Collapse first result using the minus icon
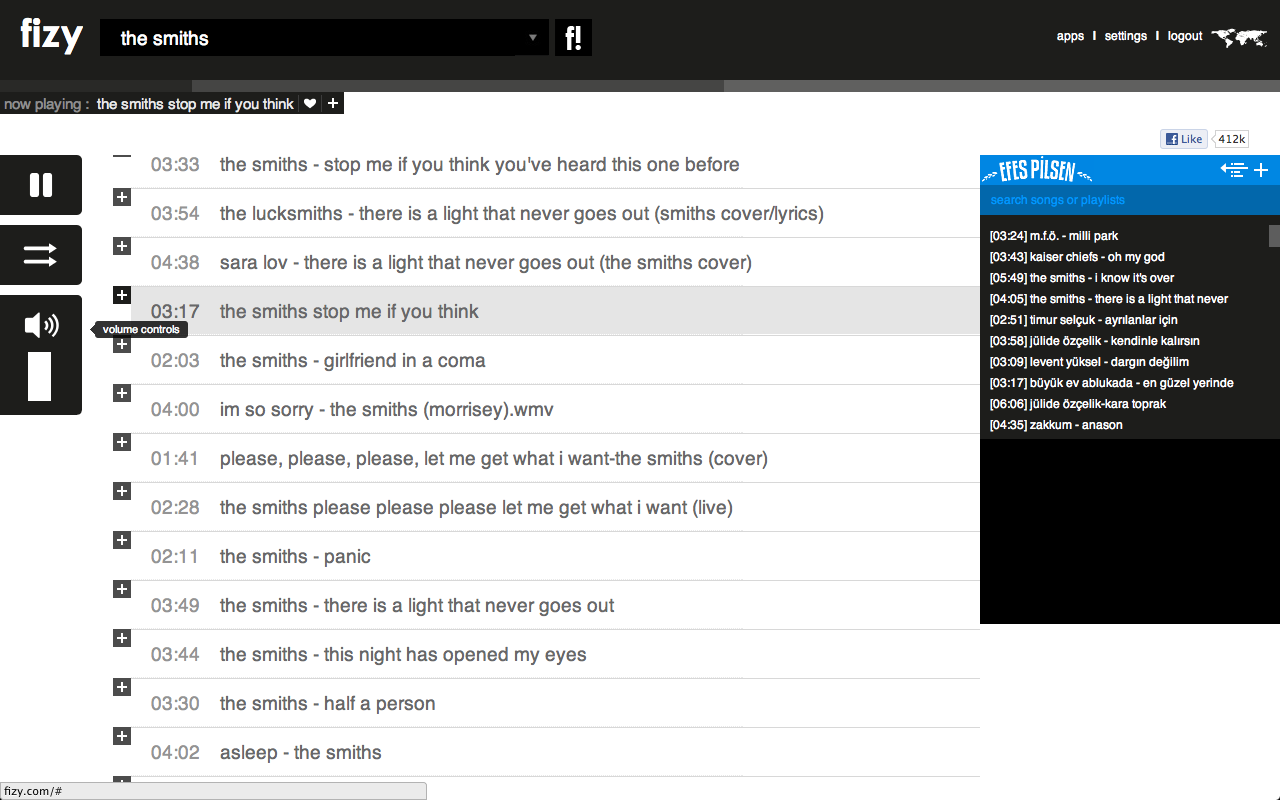 click(122, 156)
